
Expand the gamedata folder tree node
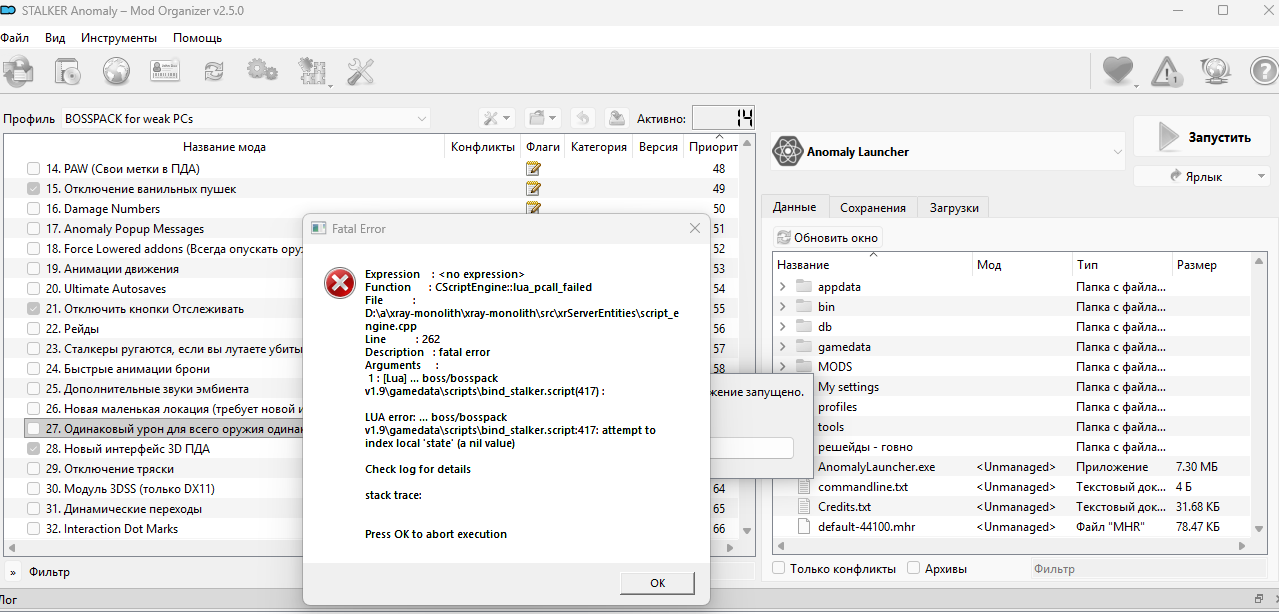[x=782, y=347]
